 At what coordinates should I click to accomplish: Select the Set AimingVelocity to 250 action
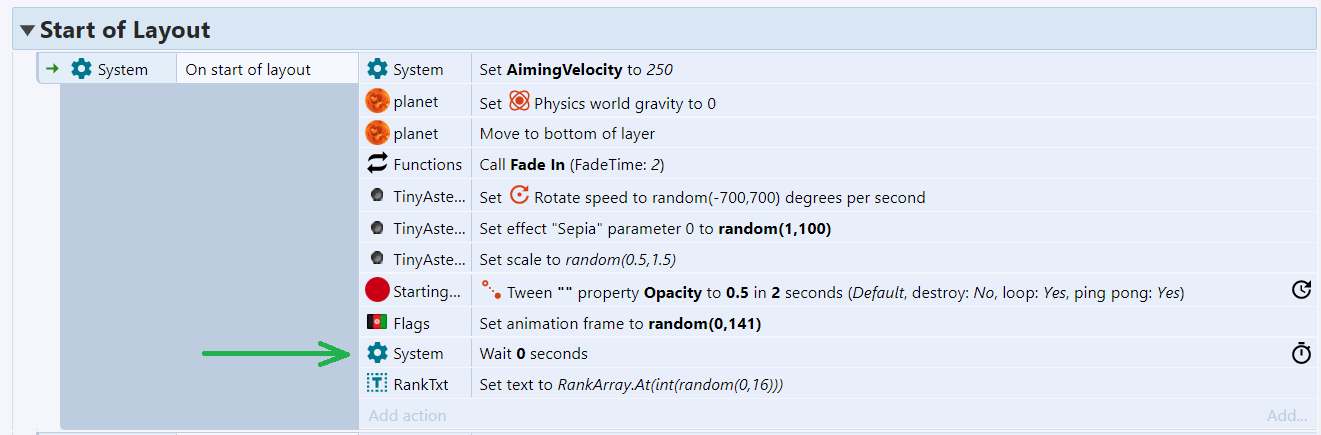(x=576, y=69)
